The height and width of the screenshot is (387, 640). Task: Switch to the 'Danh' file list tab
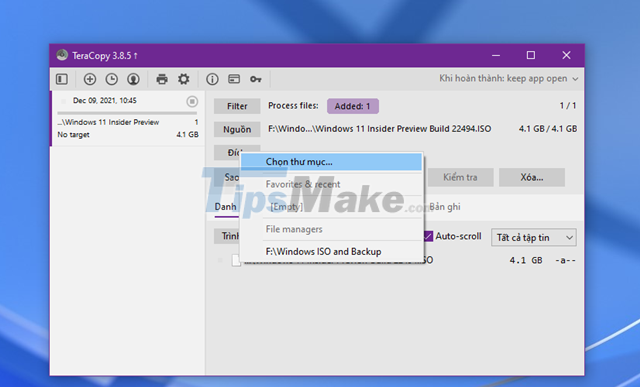click(226, 207)
